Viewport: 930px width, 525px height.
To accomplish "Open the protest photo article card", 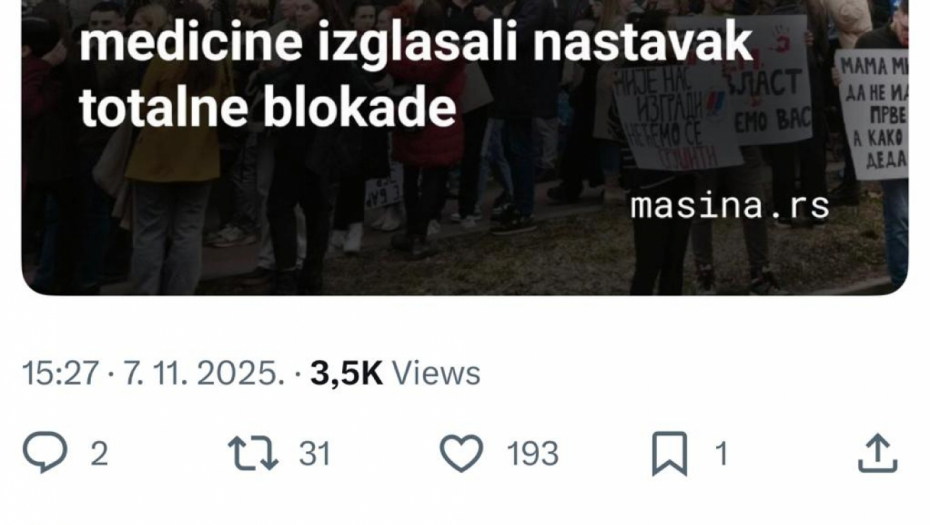I will 464,147.
